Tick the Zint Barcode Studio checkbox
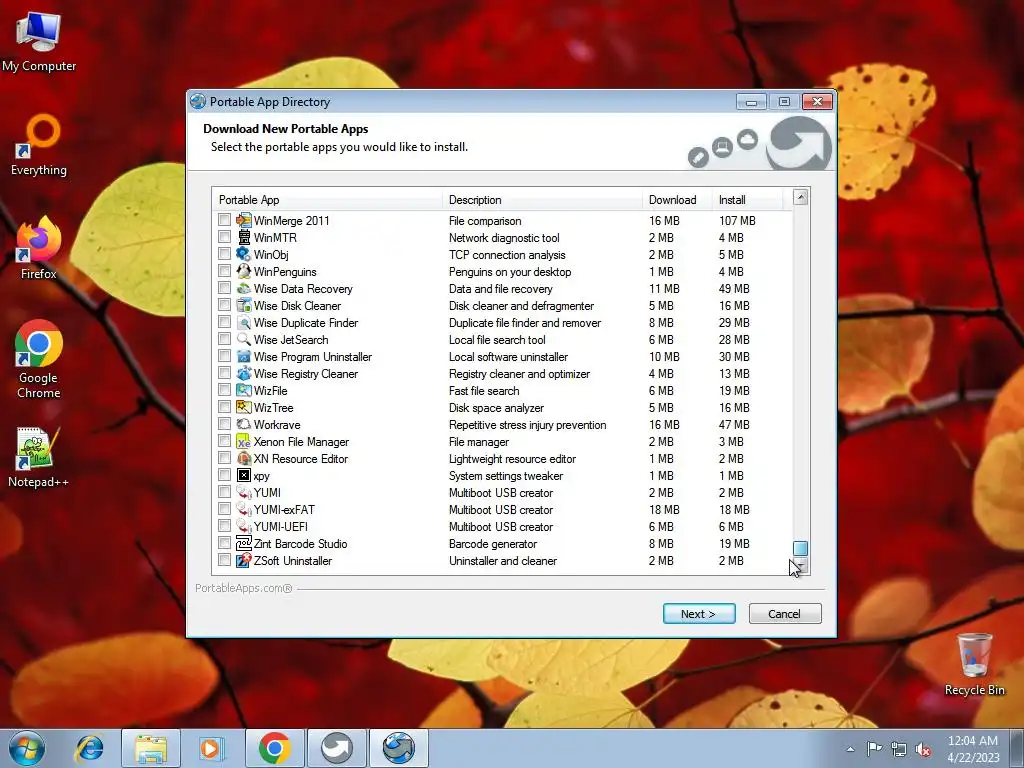1024x768 pixels. (x=225, y=543)
